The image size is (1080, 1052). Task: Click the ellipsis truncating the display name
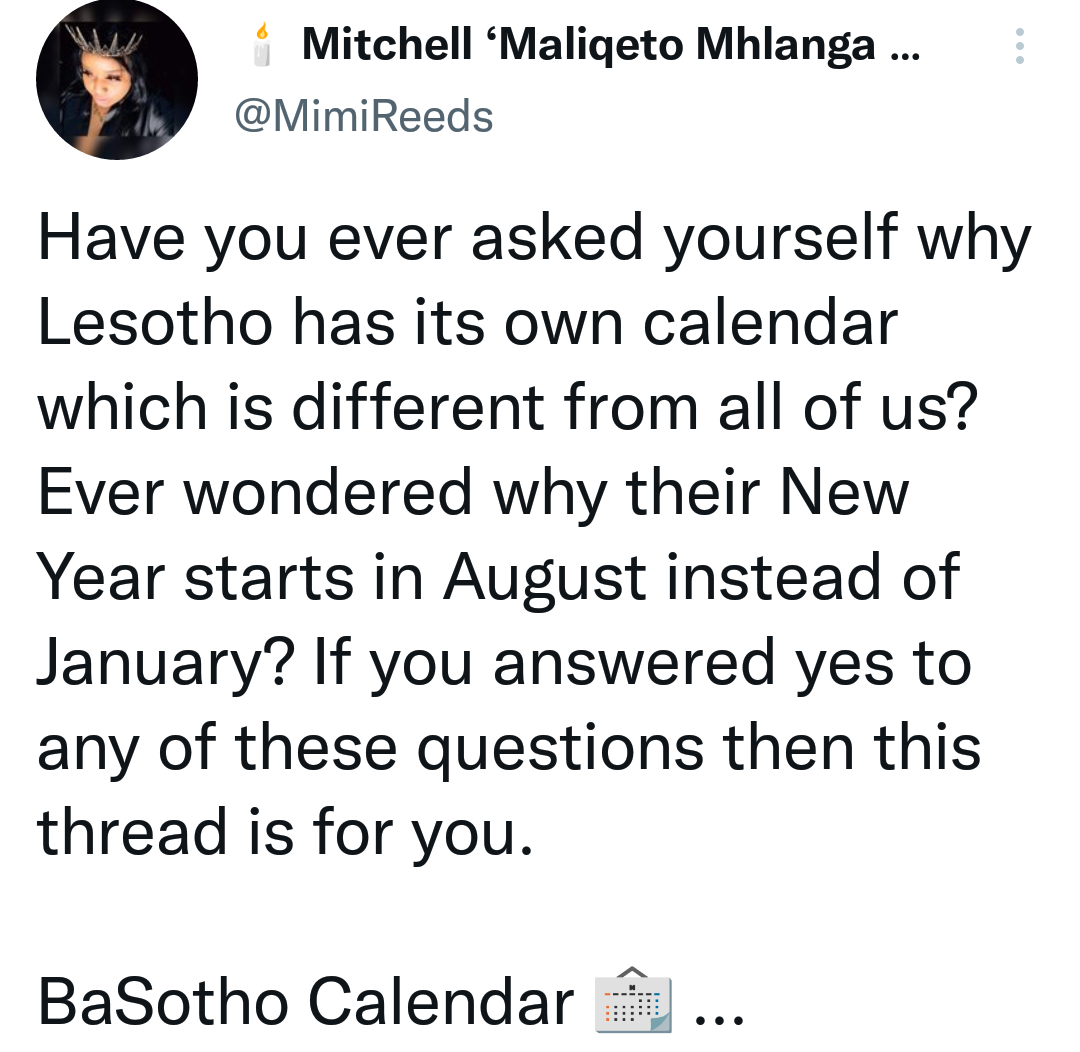(905, 56)
